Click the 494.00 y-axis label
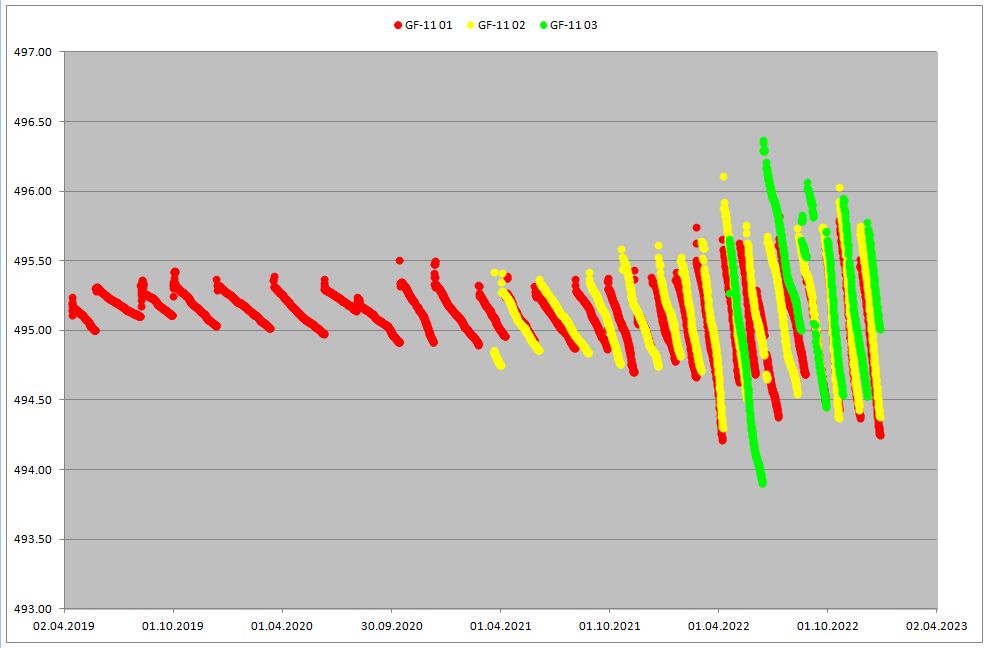Image resolution: width=988 pixels, height=648 pixels. tap(36, 470)
